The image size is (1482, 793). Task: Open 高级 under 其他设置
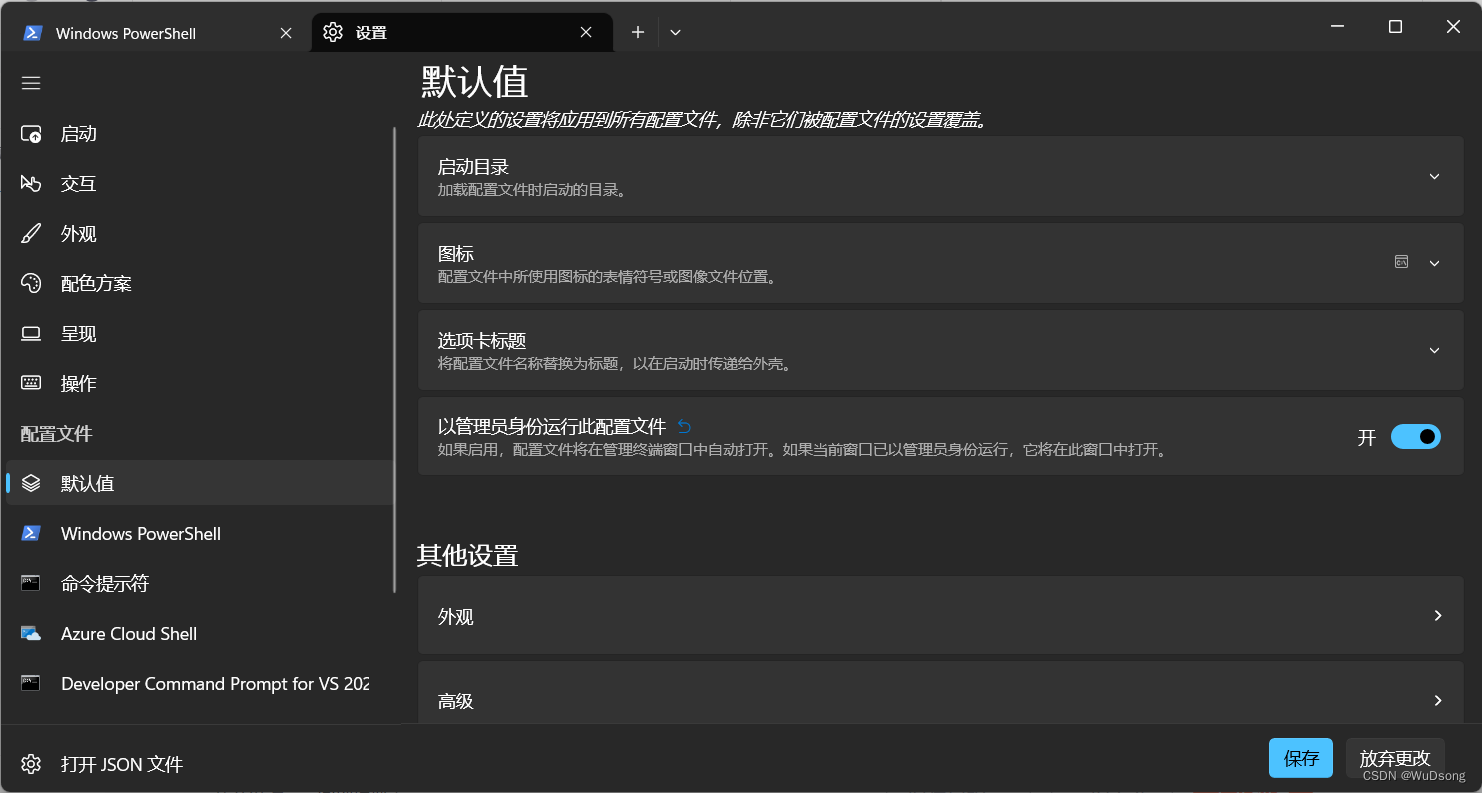[940, 700]
